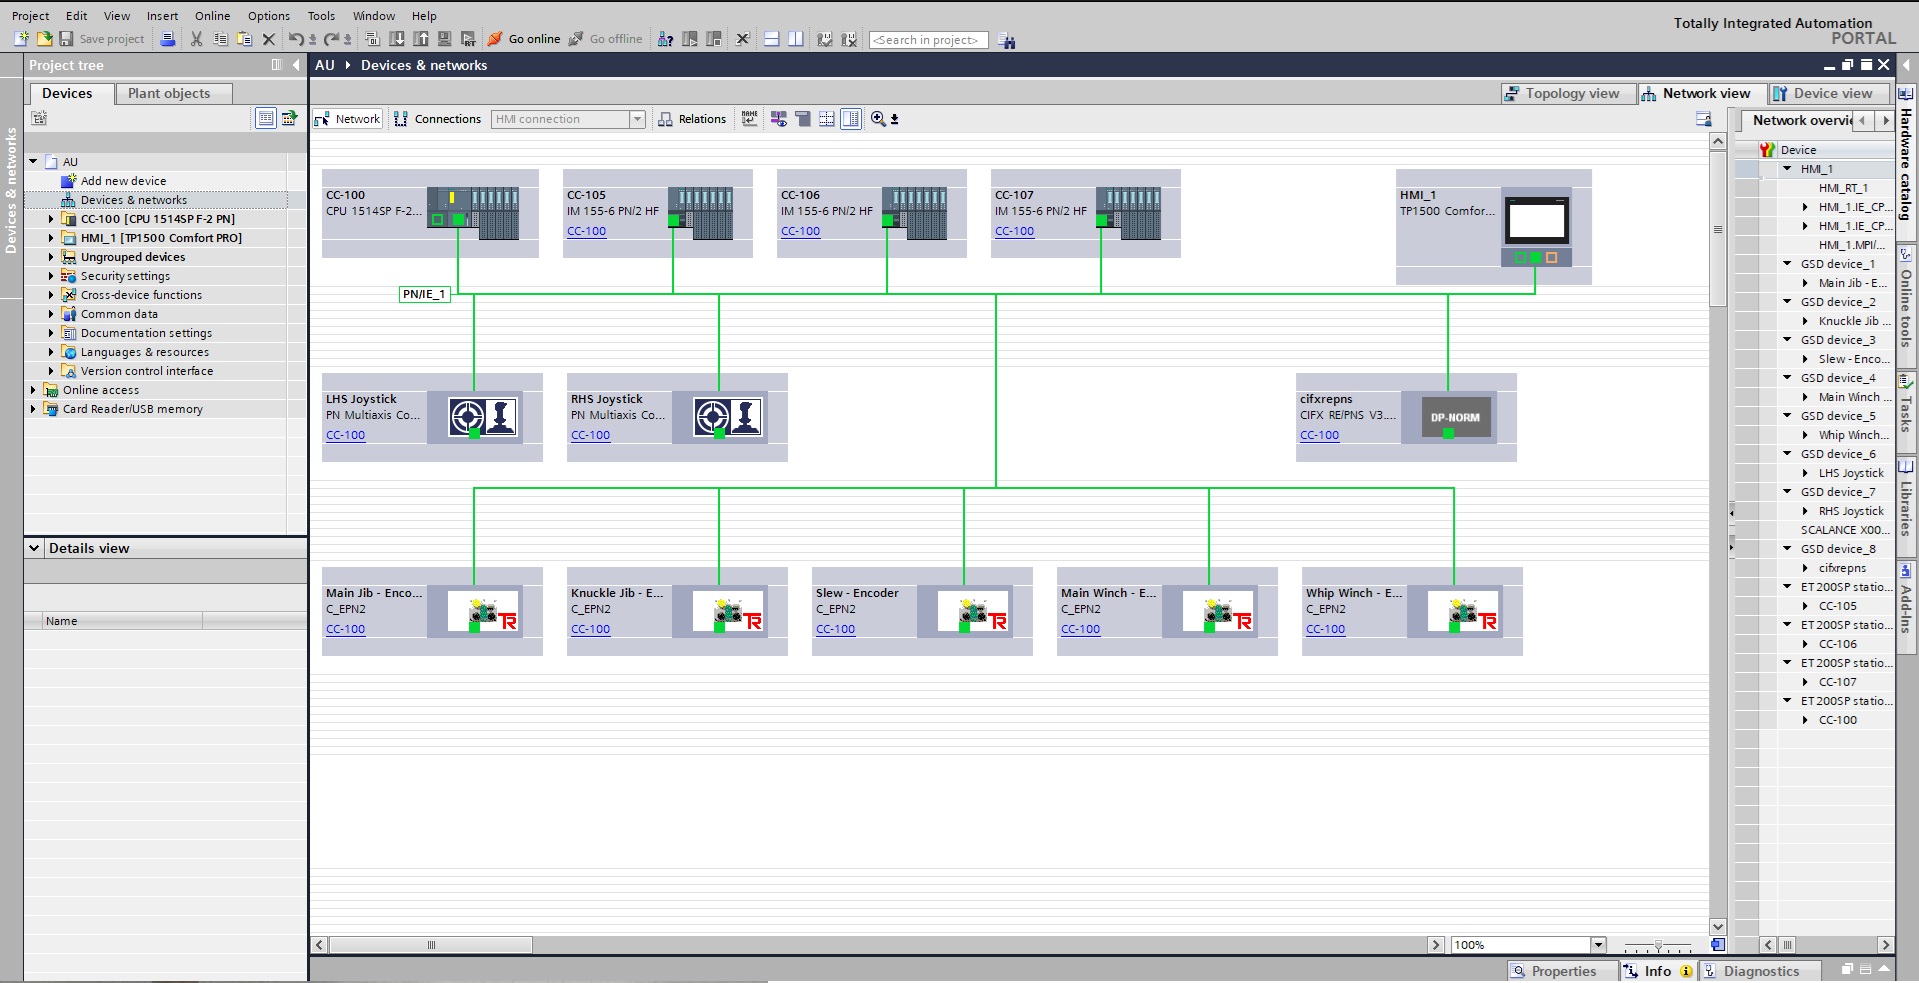
Task: Click the Cut scissors icon
Action: (196, 39)
